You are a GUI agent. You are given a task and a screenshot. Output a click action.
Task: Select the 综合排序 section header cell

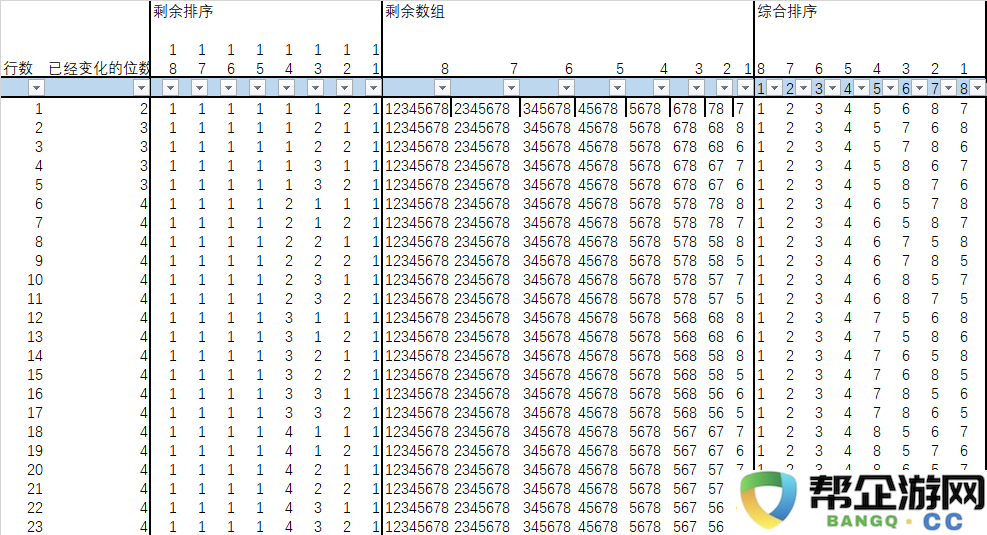(787, 11)
